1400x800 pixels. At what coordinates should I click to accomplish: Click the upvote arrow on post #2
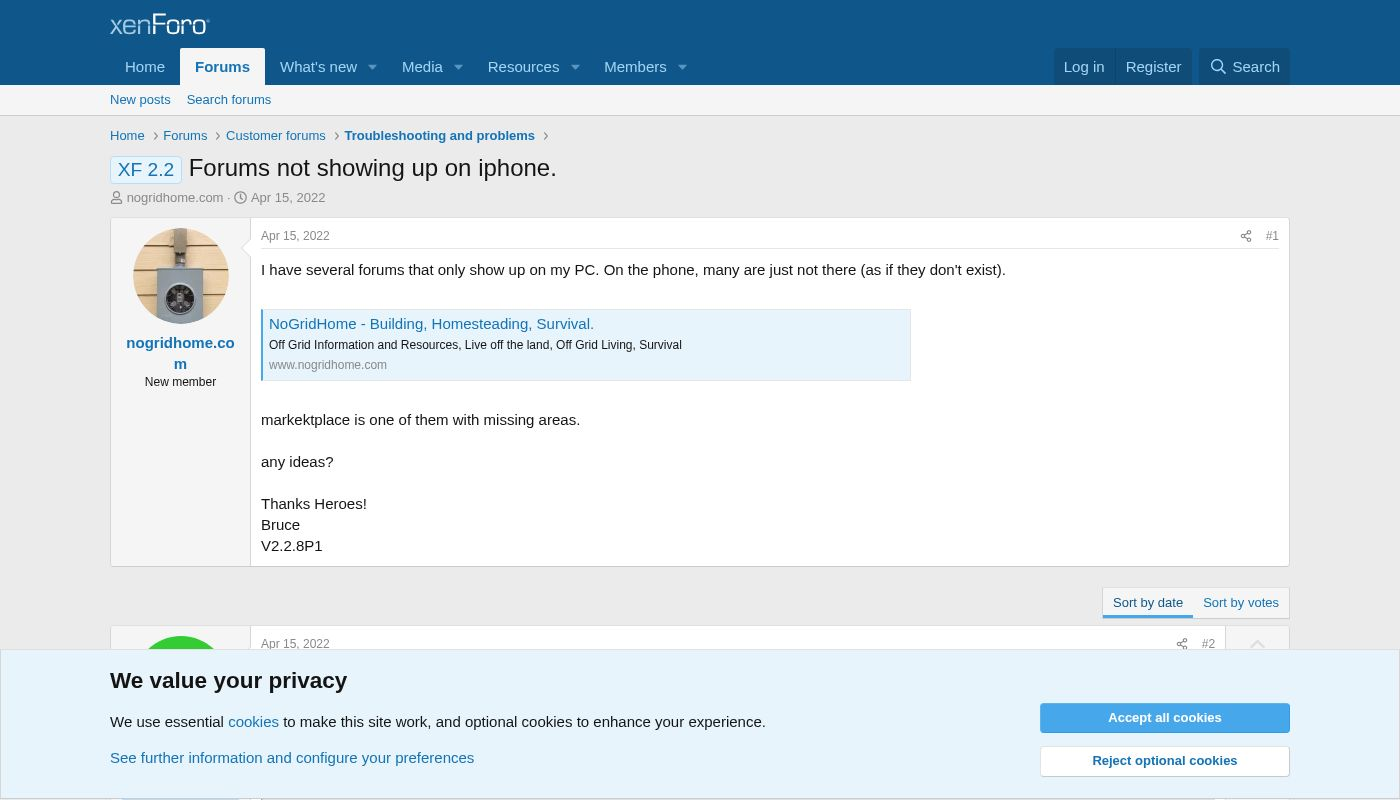click(x=1257, y=645)
